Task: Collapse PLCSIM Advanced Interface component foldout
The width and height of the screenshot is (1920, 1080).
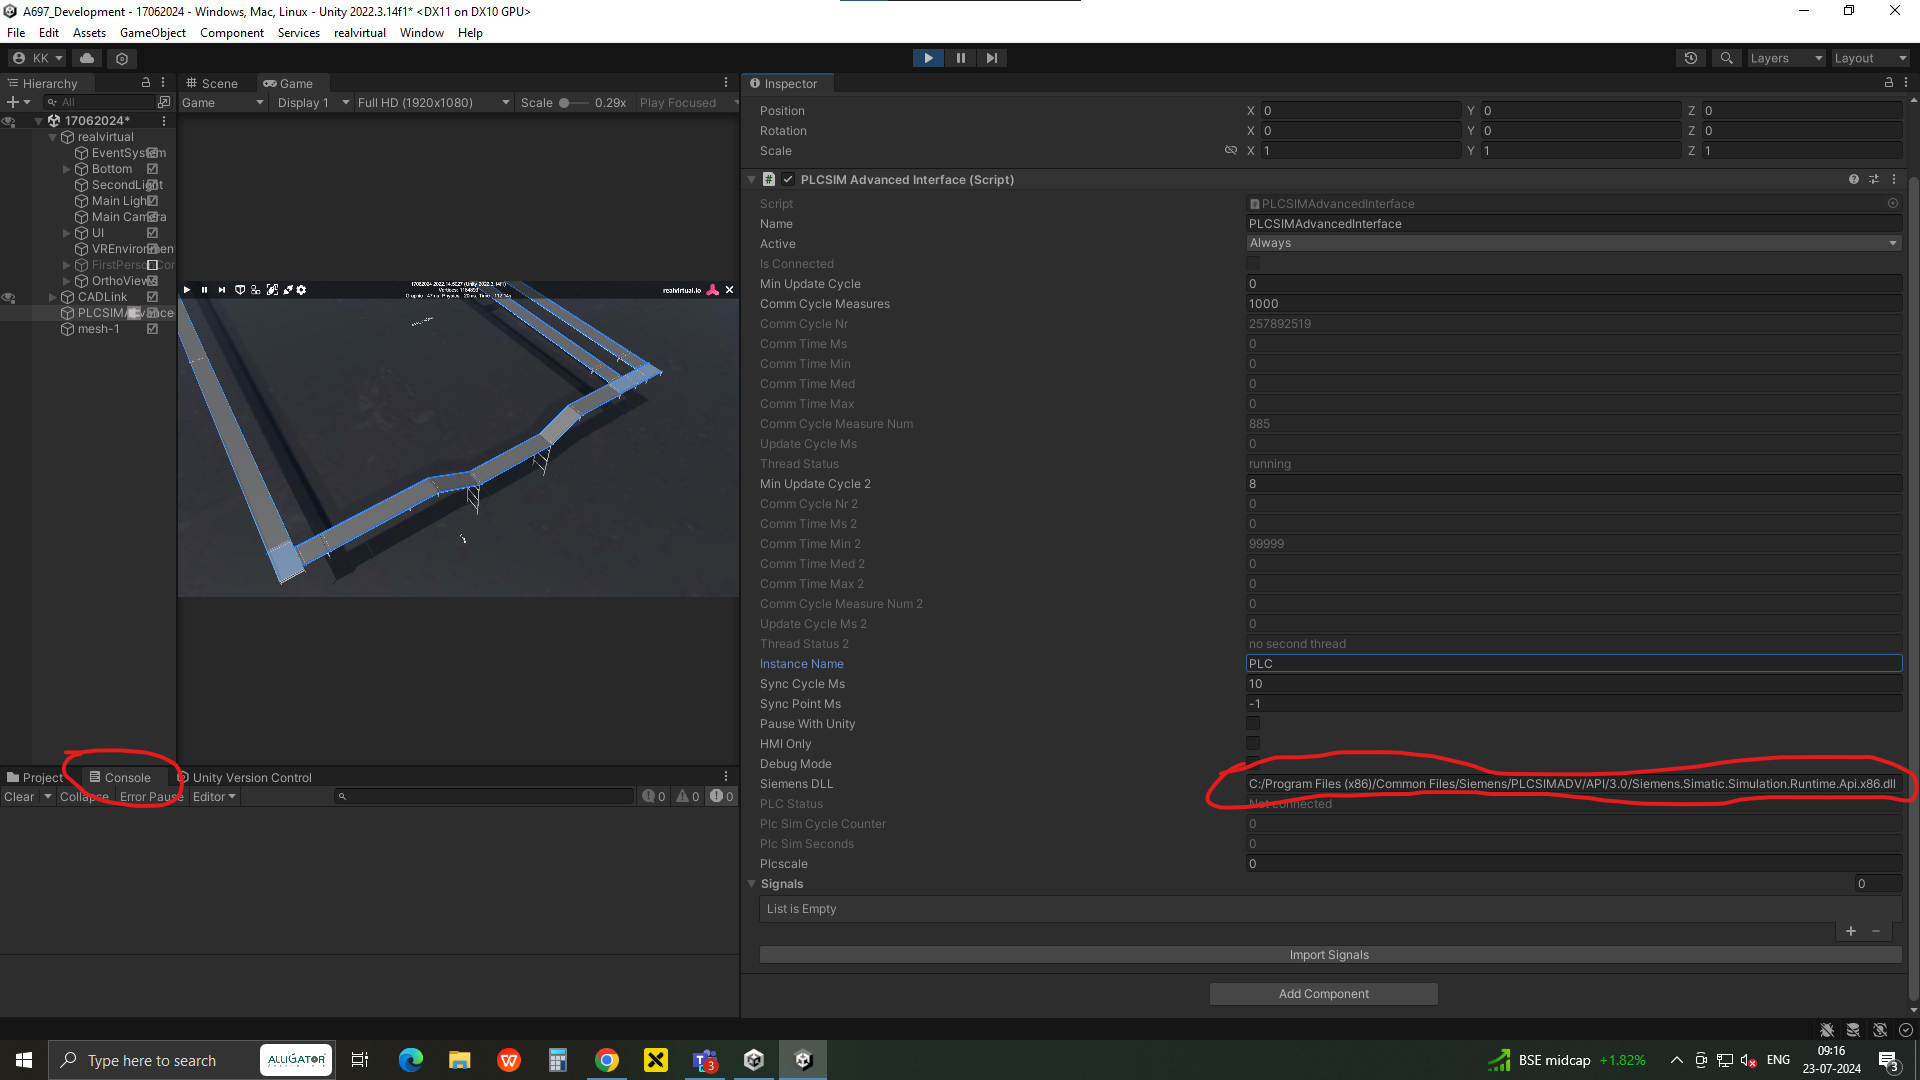Action: (x=751, y=179)
